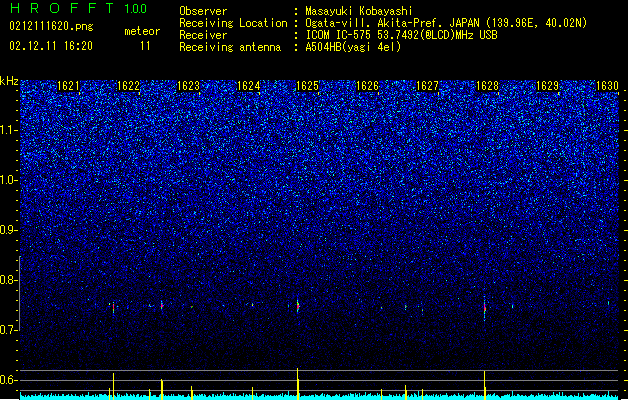Click the 0.9 kHz axis tick label
This screenshot has height=400, width=629.
pos(8,230)
